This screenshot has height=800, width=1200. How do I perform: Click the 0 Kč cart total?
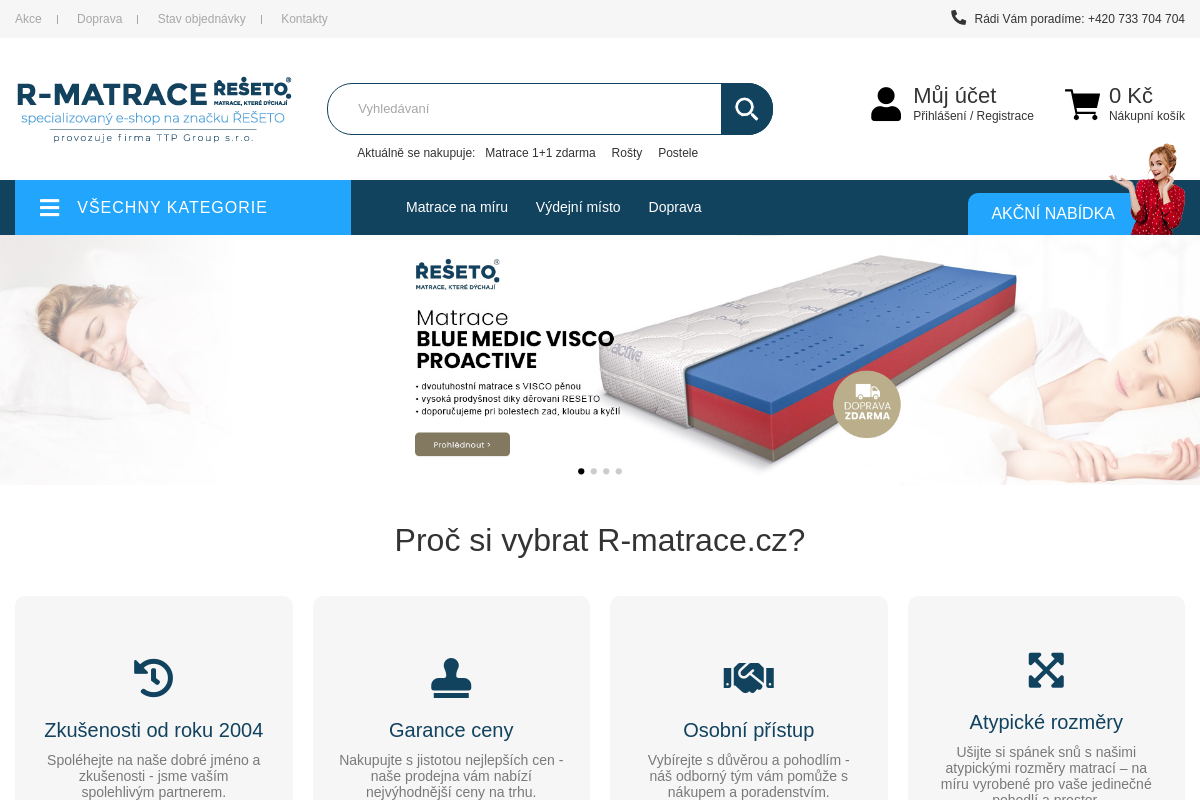[1131, 95]
